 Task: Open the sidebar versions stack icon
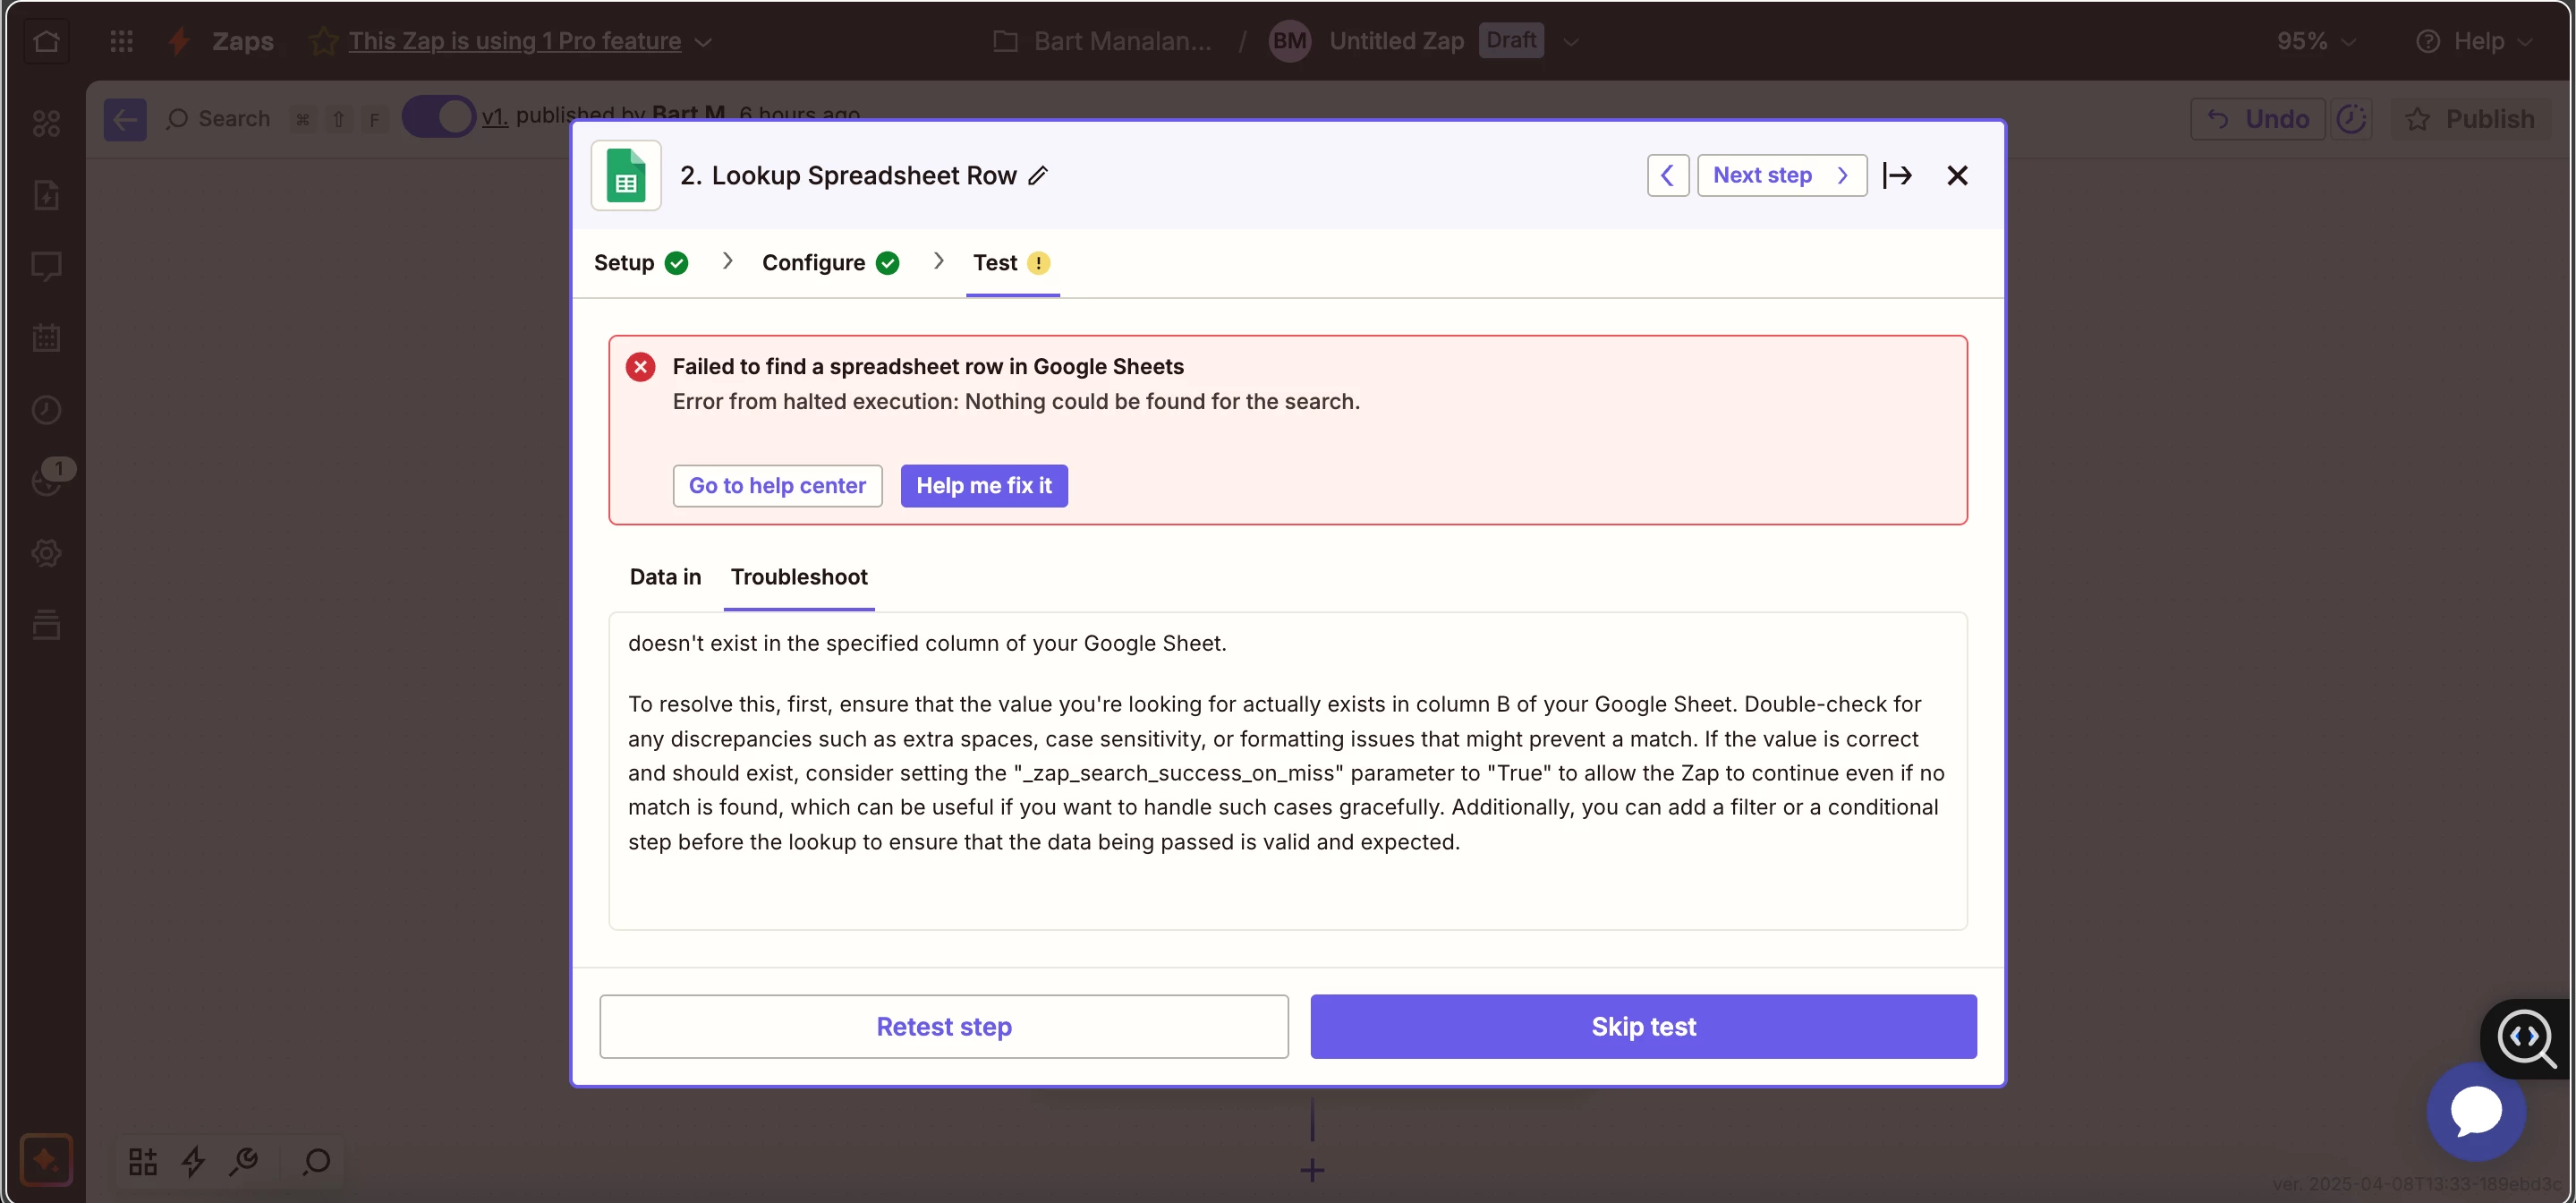(46, 625)
